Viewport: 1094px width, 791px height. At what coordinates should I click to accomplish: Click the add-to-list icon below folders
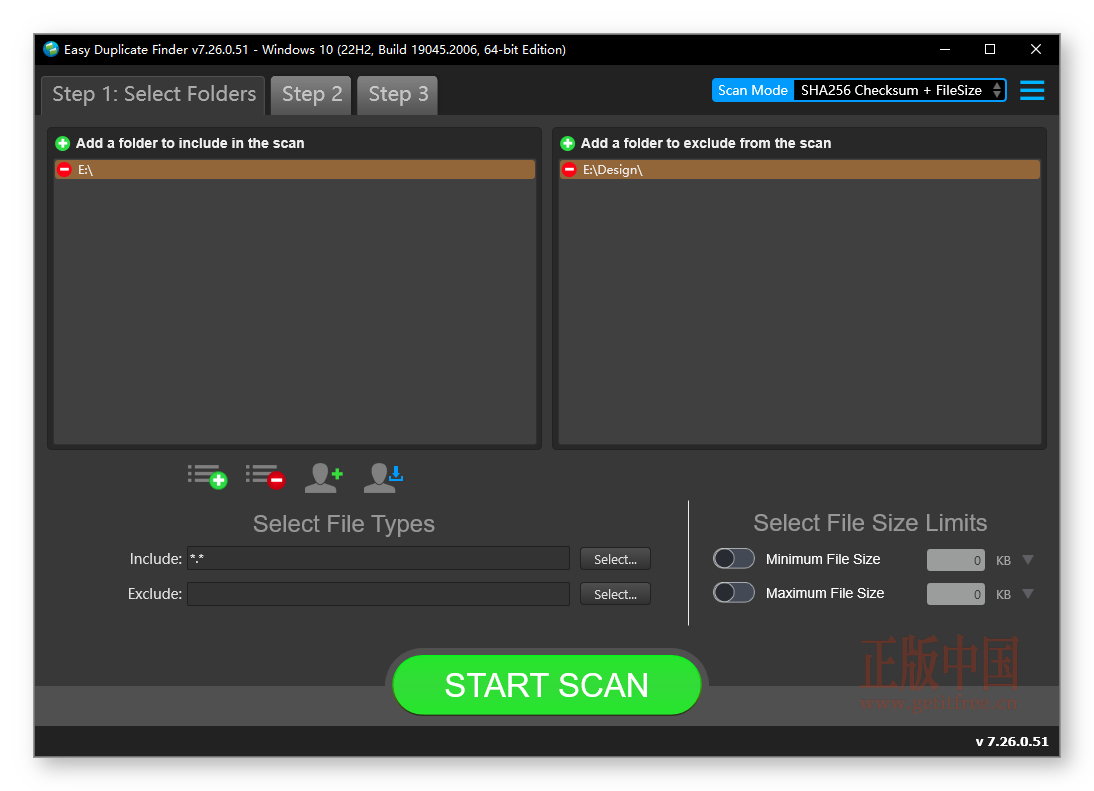(x=207, y=477)
